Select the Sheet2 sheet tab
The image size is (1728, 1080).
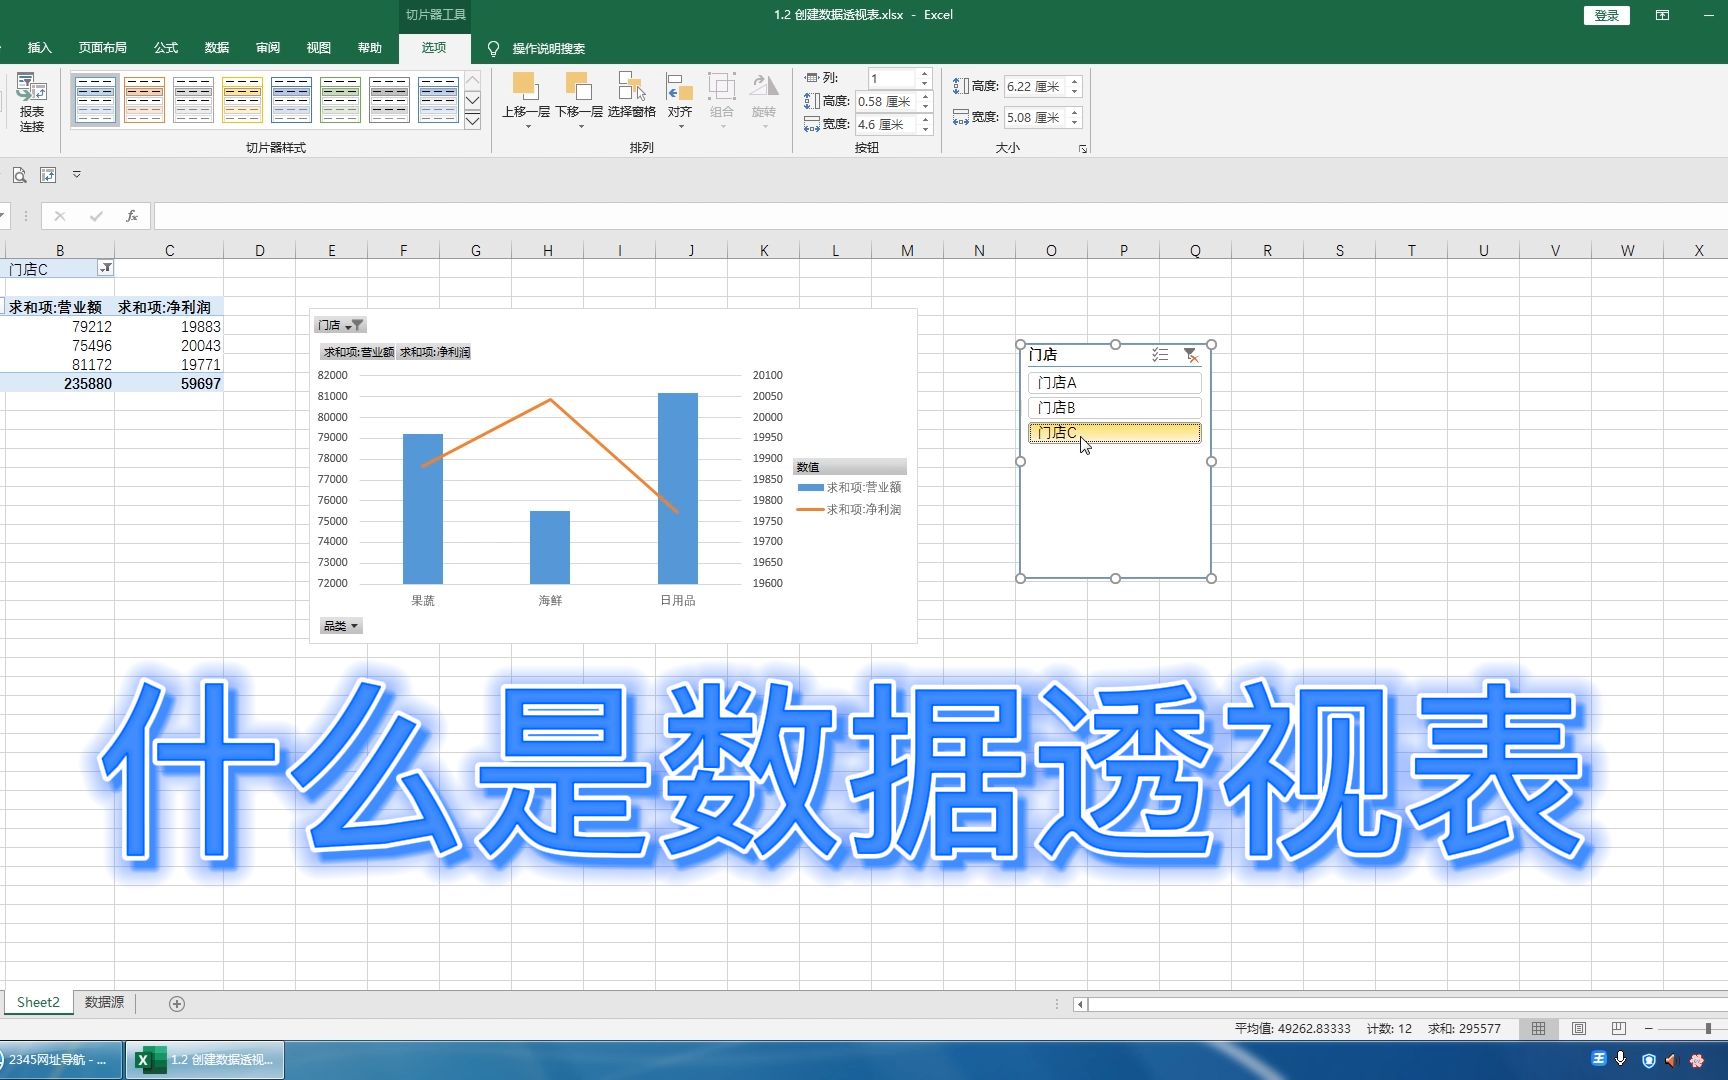click(x=38, y=1002)
